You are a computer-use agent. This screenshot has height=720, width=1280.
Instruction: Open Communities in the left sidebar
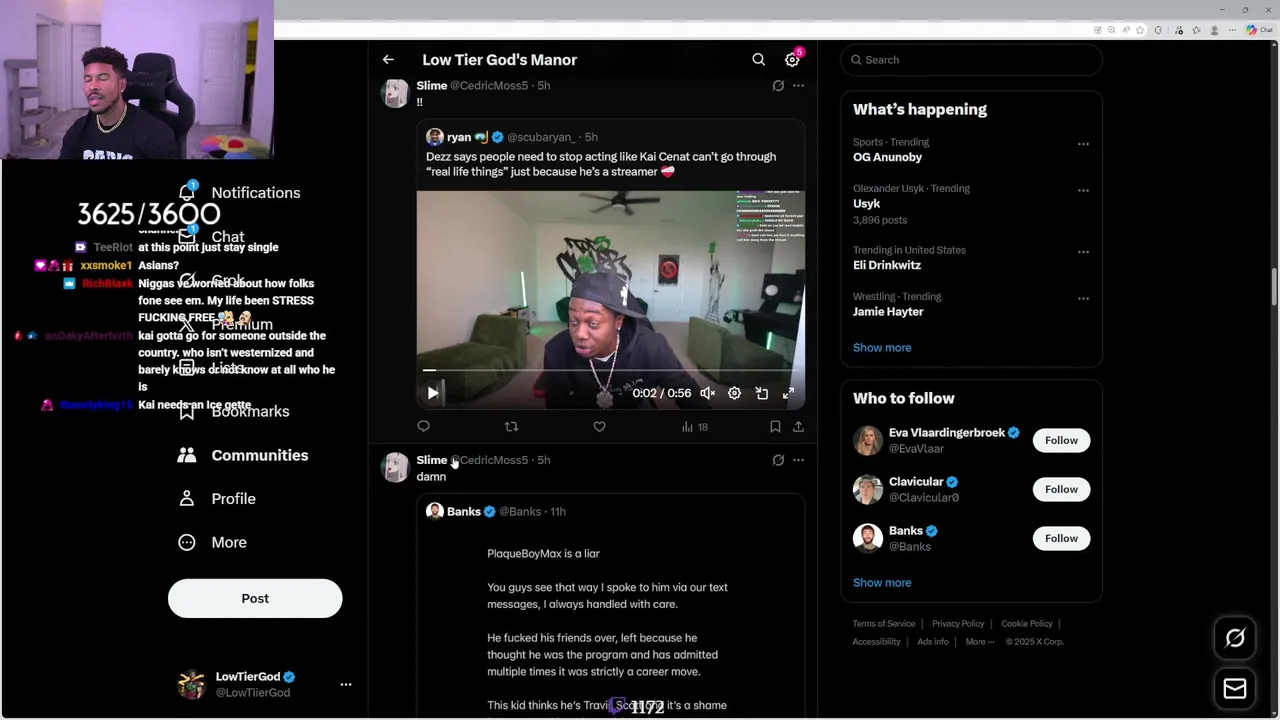point(242,455)
